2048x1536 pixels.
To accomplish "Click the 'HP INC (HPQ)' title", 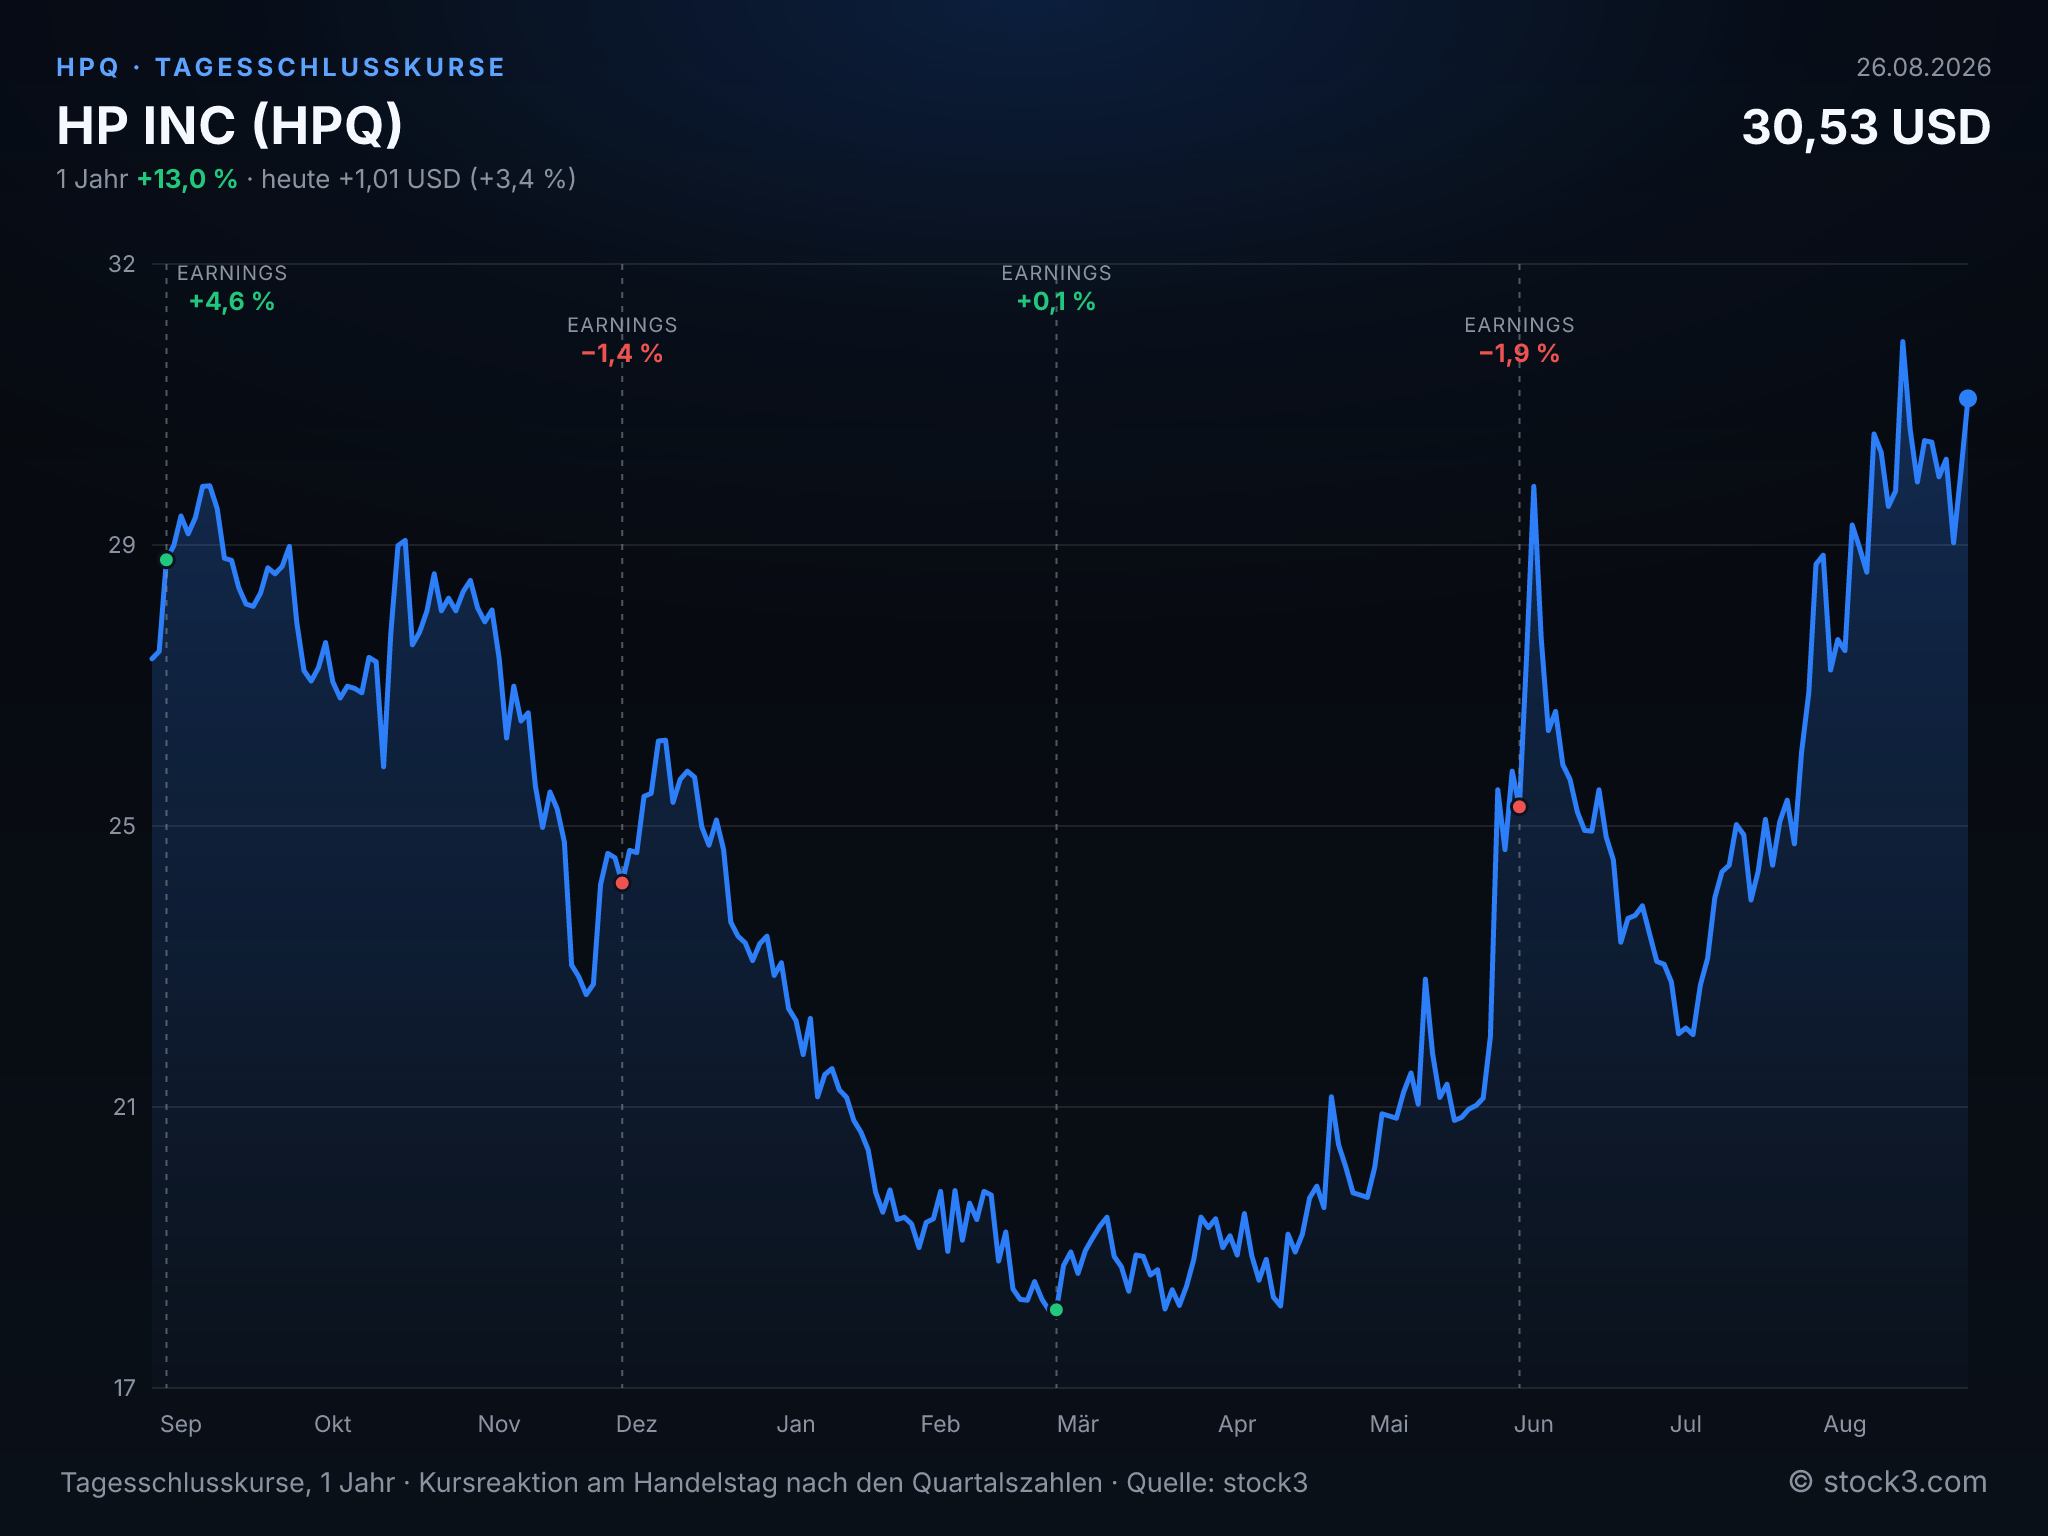I will click(x=230, y=126).
